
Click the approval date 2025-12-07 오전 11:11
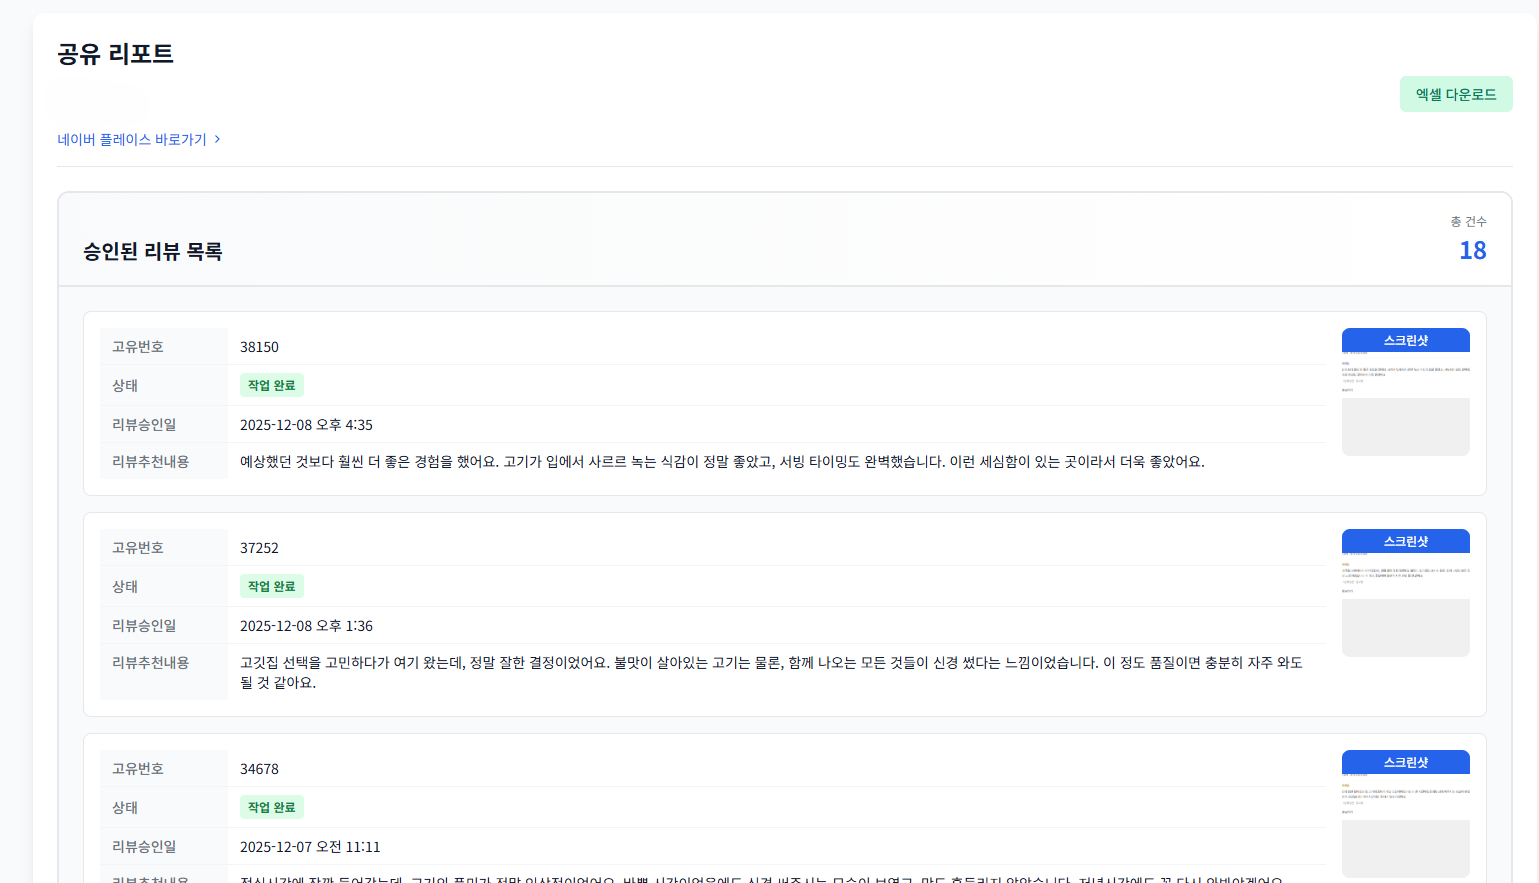click(310, 847)
